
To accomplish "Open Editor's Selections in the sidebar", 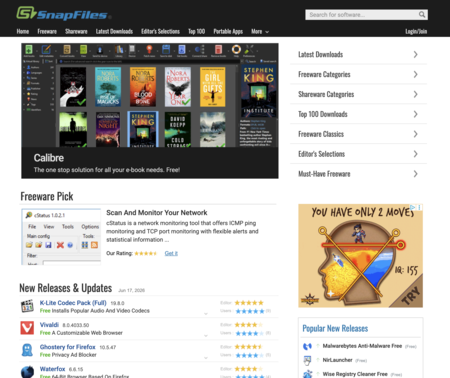I will pyautogui.click(x=359, y=154).
